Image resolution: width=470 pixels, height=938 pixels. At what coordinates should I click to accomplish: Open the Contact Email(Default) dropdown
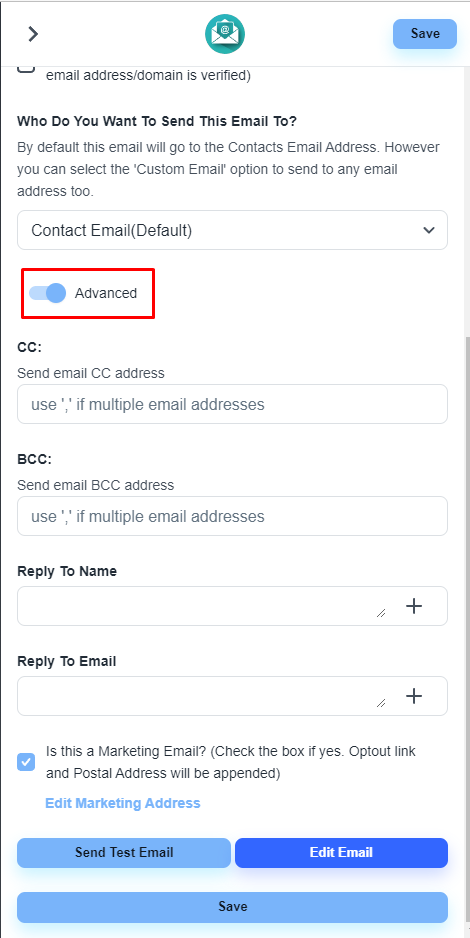tap(232, 230)
